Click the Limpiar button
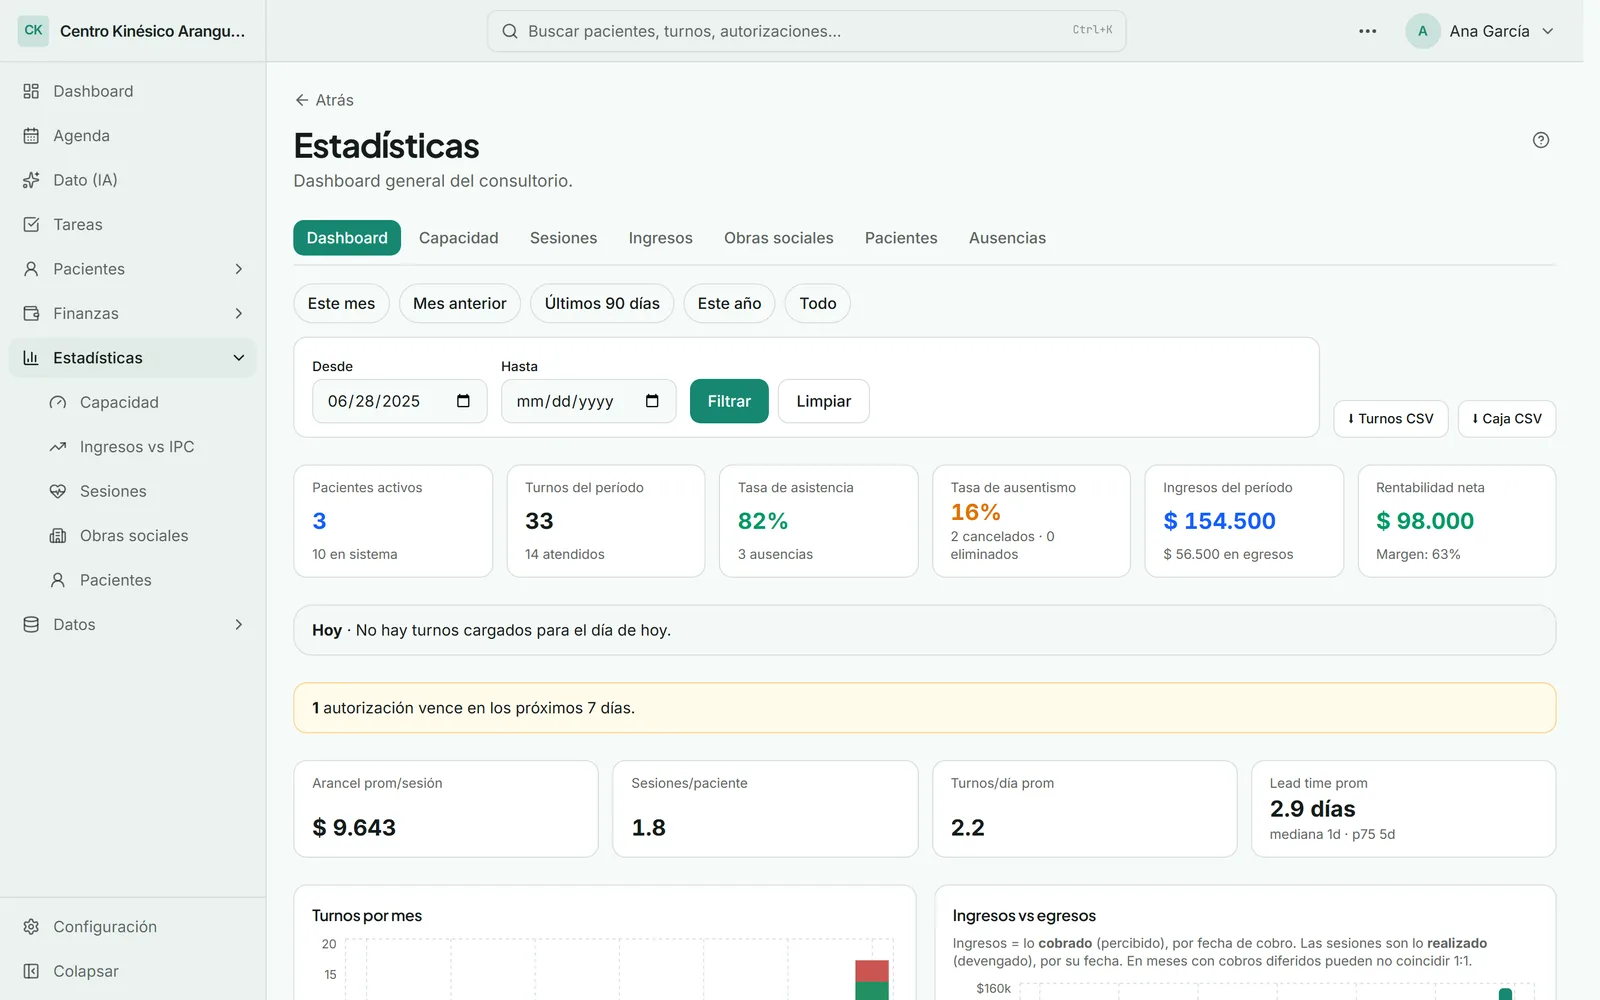This screenshot has height=1000, width=1600. (x=824, y=401)
